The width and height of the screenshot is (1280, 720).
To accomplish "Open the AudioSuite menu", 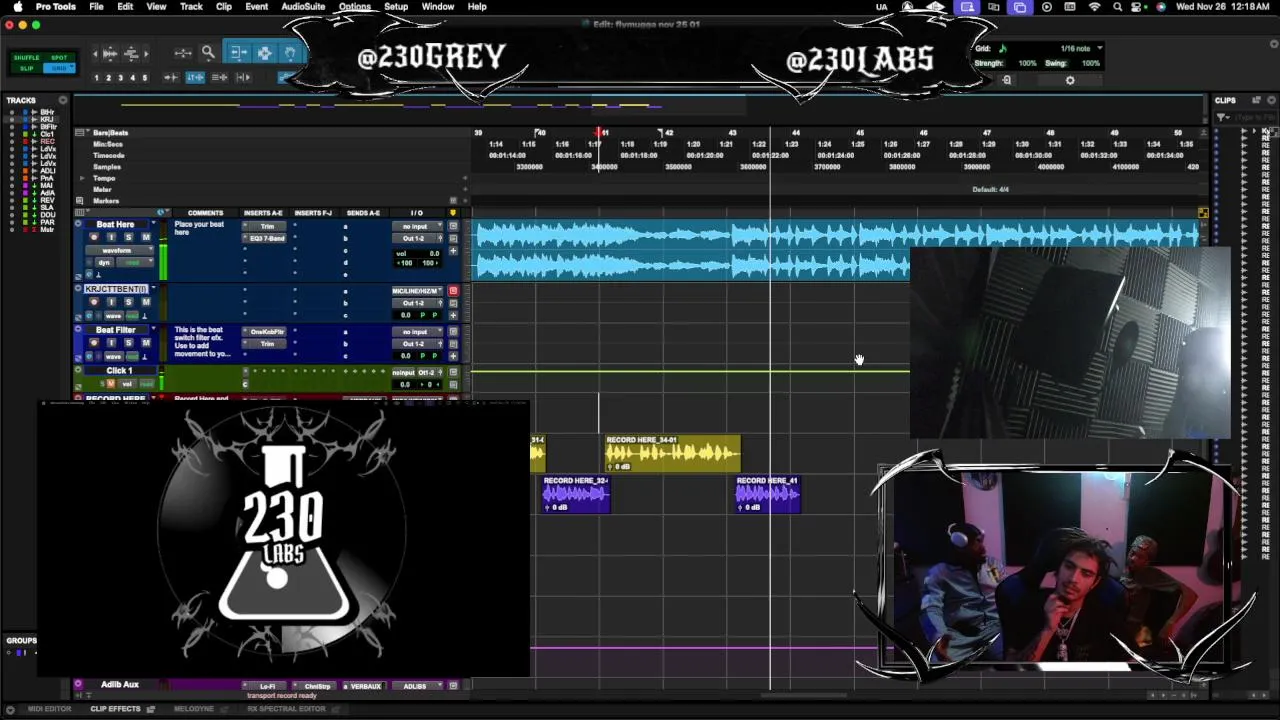I will (303, 7).
